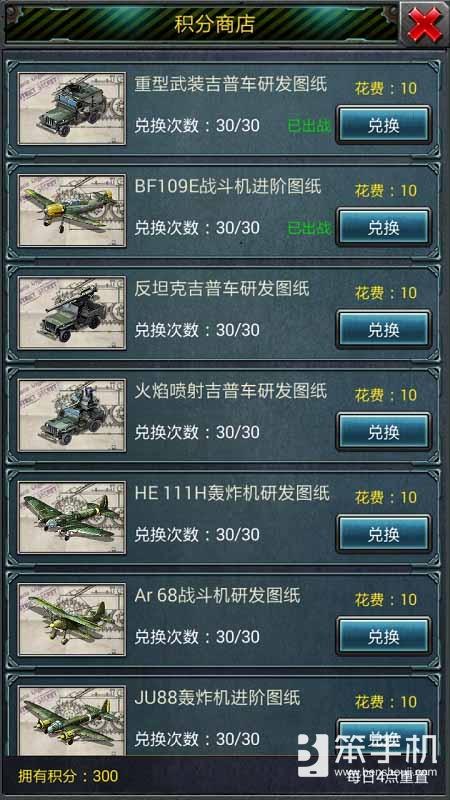450x800 pixels.
Task: Click the 积分商店 title header
Action: point(214,24)
